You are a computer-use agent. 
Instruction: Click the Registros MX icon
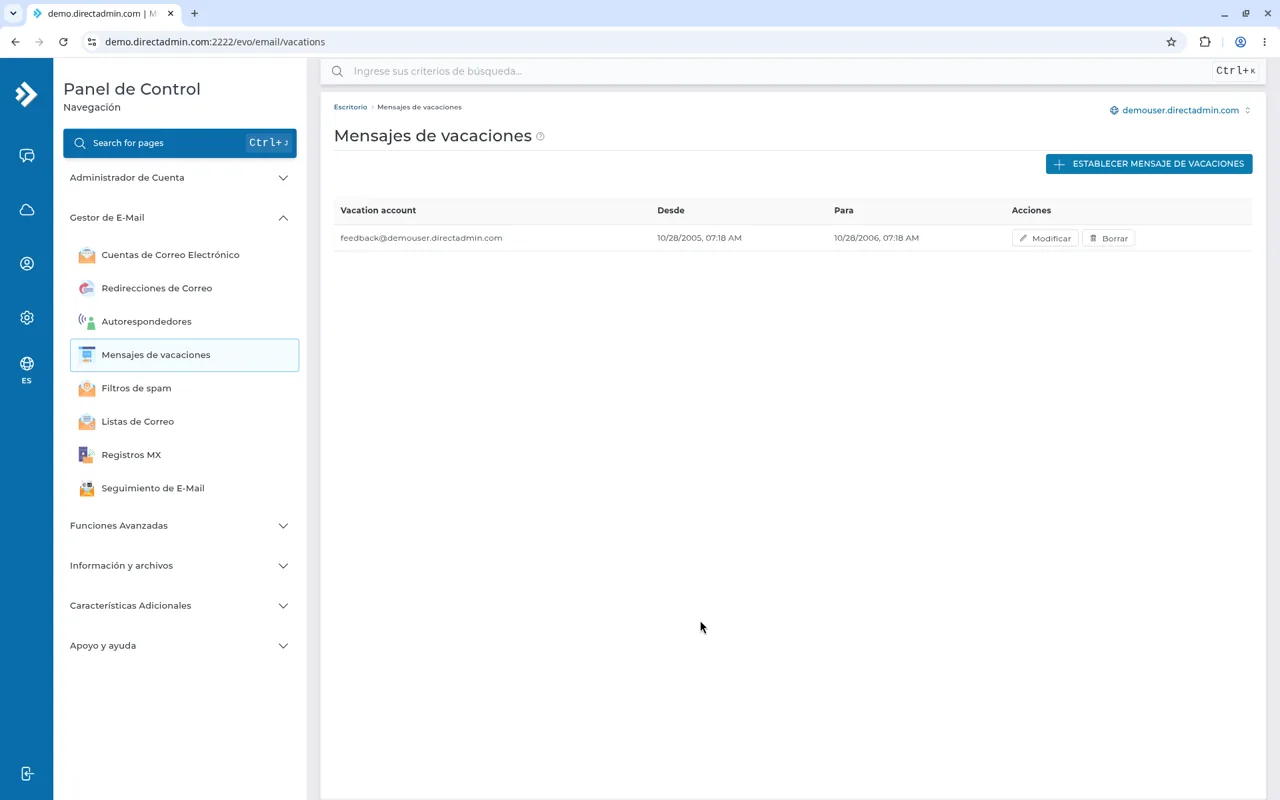(87, 455)
